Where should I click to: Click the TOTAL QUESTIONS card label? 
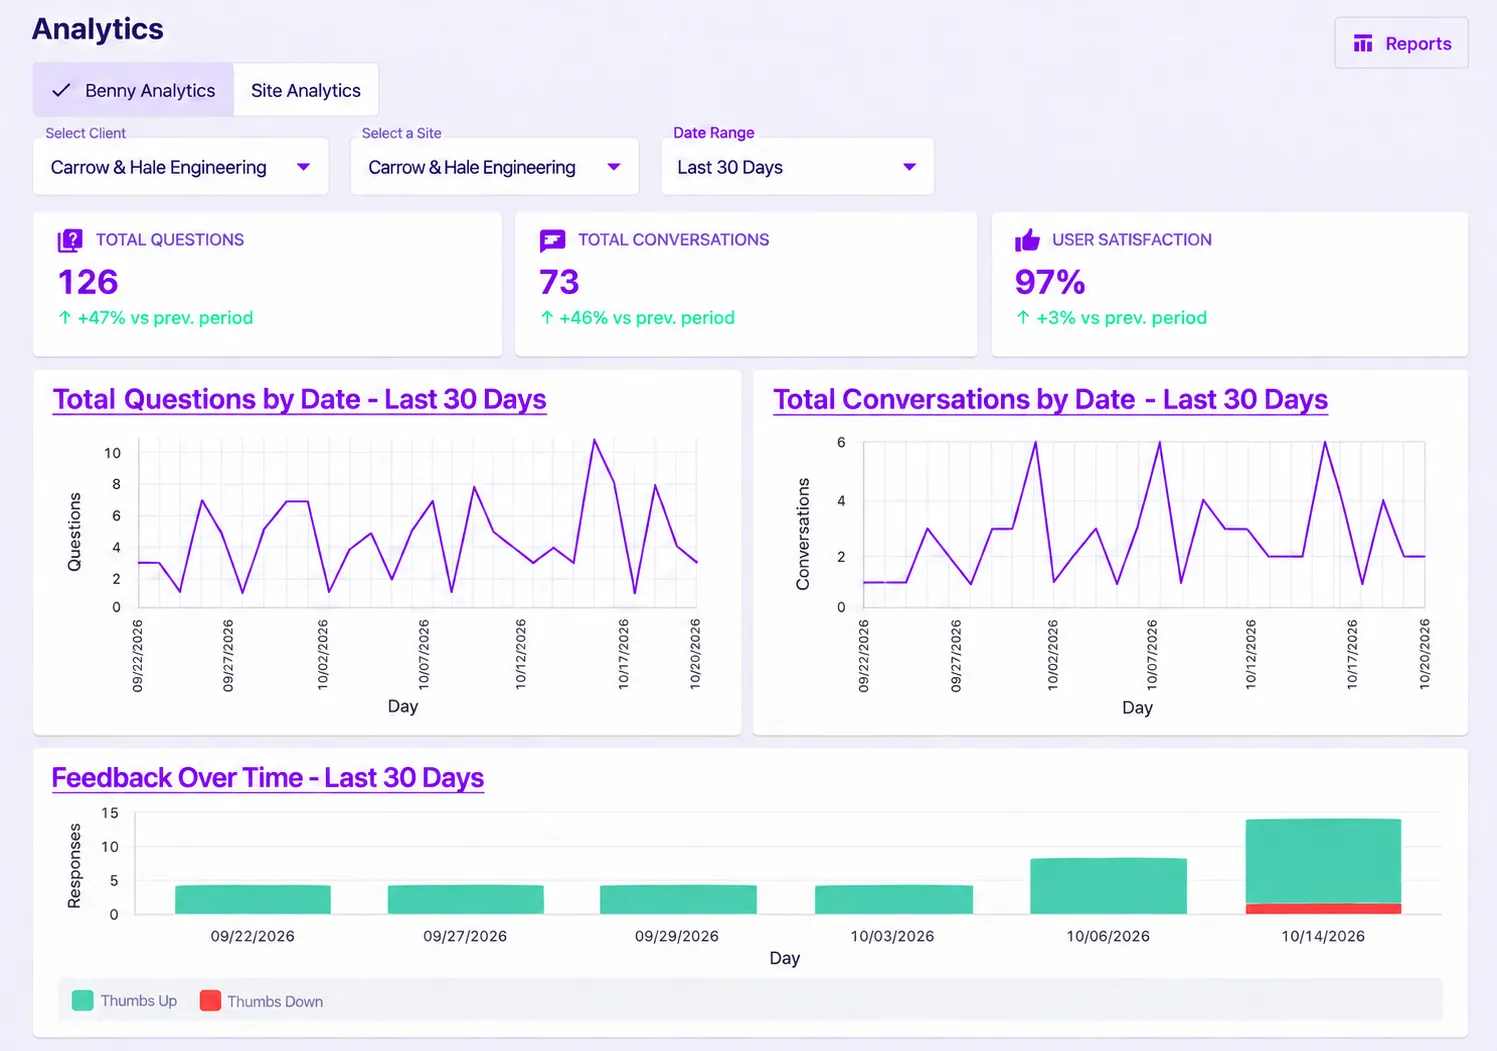tap(170, 240)
